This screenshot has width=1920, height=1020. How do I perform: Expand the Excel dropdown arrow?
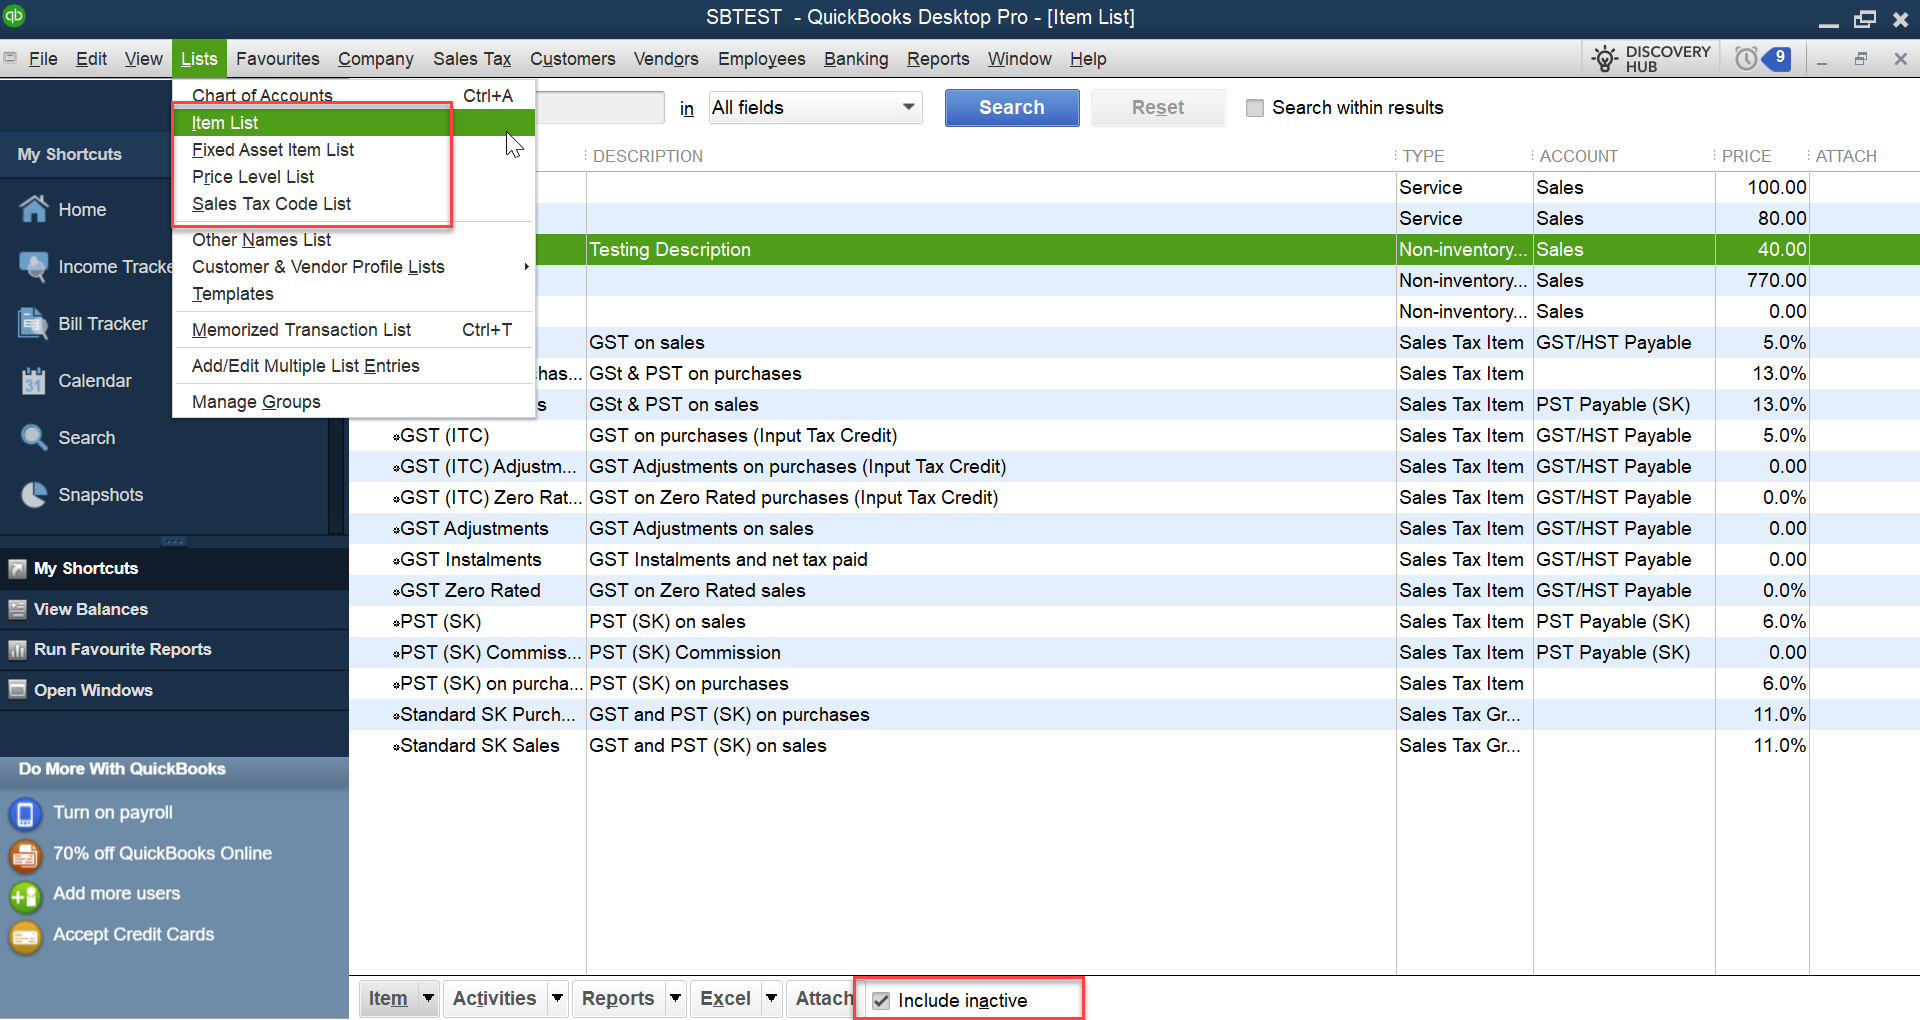tap(771, 998)
